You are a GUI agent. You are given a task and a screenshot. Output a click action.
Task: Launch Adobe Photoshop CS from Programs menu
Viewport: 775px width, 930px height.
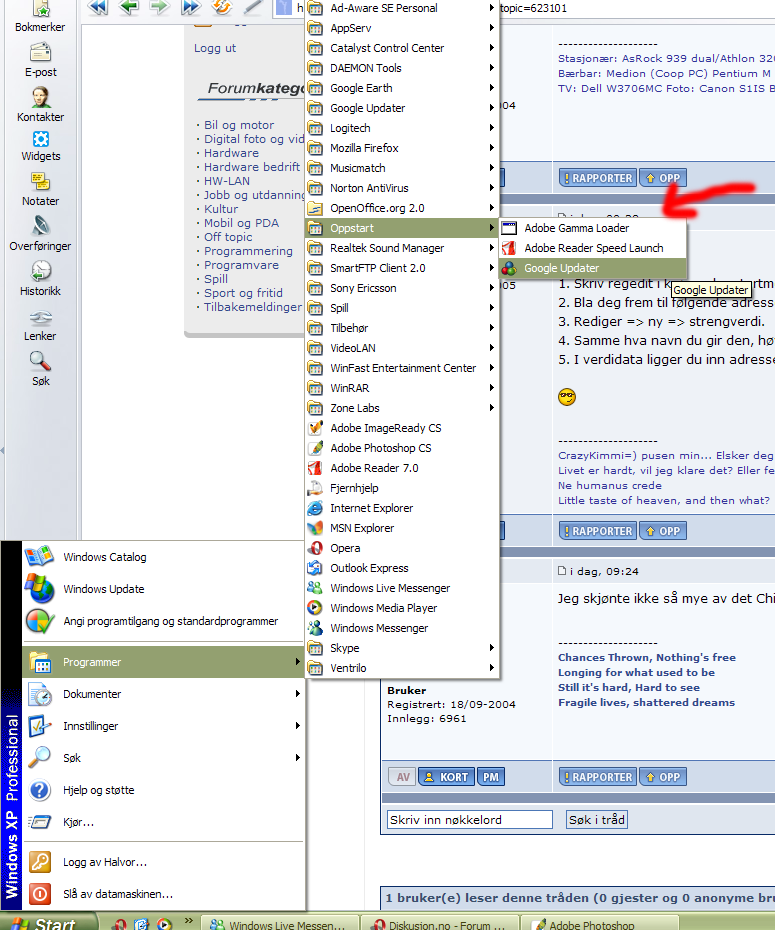pyautogui.click(x=403, y=448)
